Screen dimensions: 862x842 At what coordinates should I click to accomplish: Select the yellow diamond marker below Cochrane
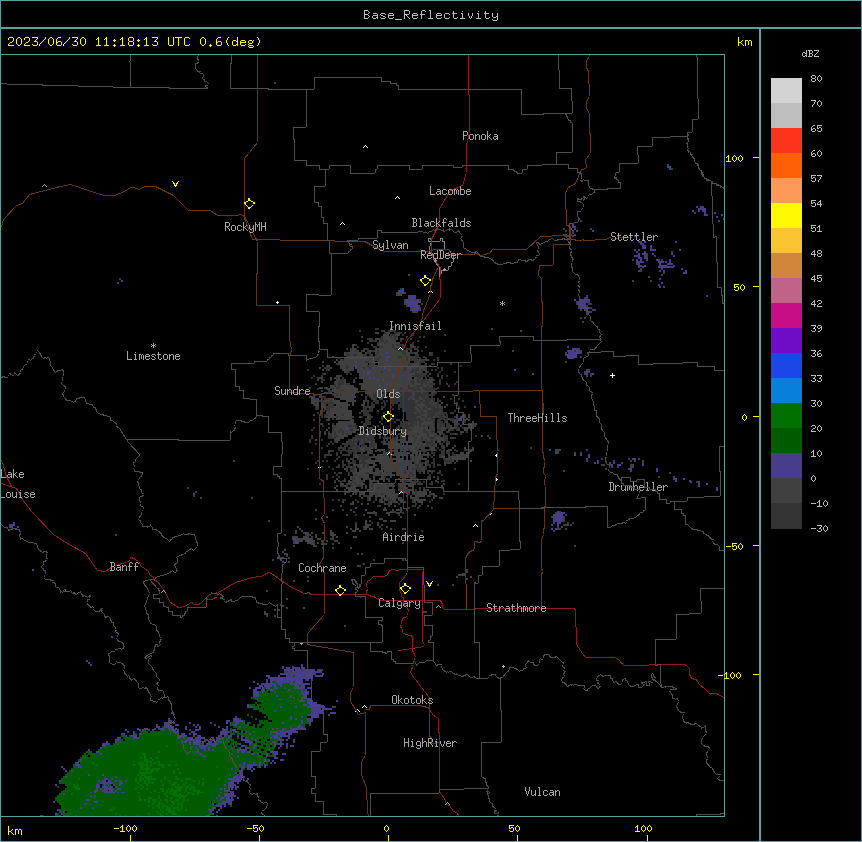340,590
